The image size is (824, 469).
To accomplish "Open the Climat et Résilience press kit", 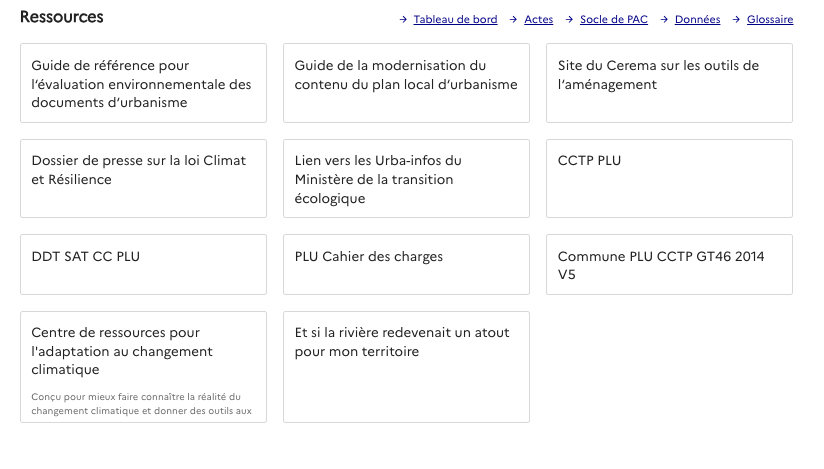I will pos(143,178).
